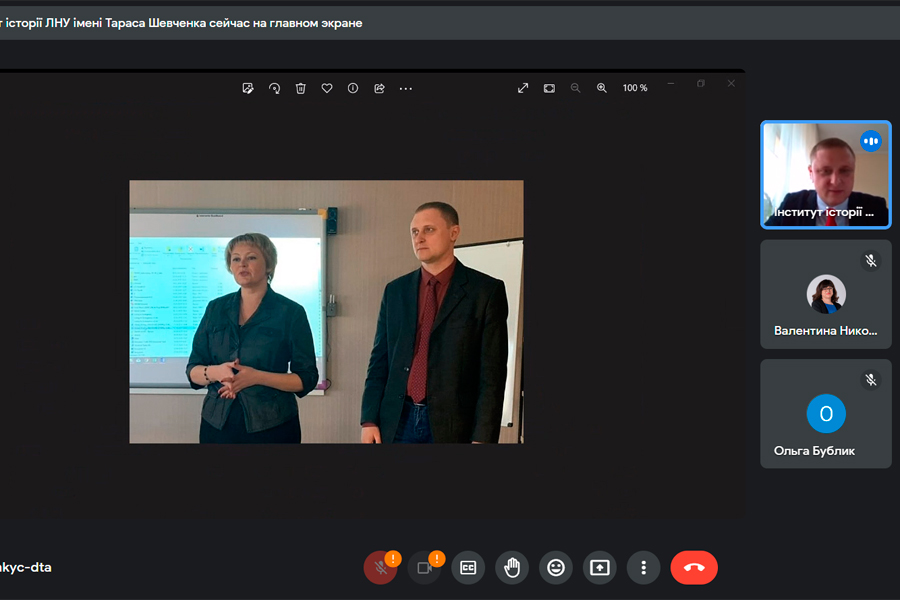Select the Ольга Бублик participant tile
The image size is (900, 600).
click(826, 414)
